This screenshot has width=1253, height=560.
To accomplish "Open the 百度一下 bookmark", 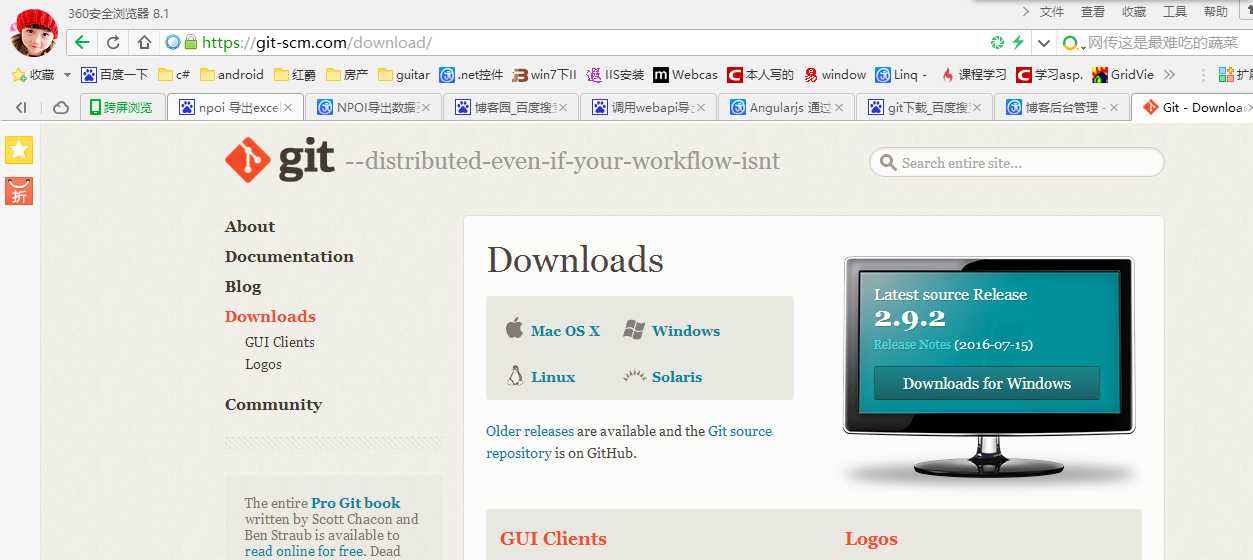I will [115, 74].
